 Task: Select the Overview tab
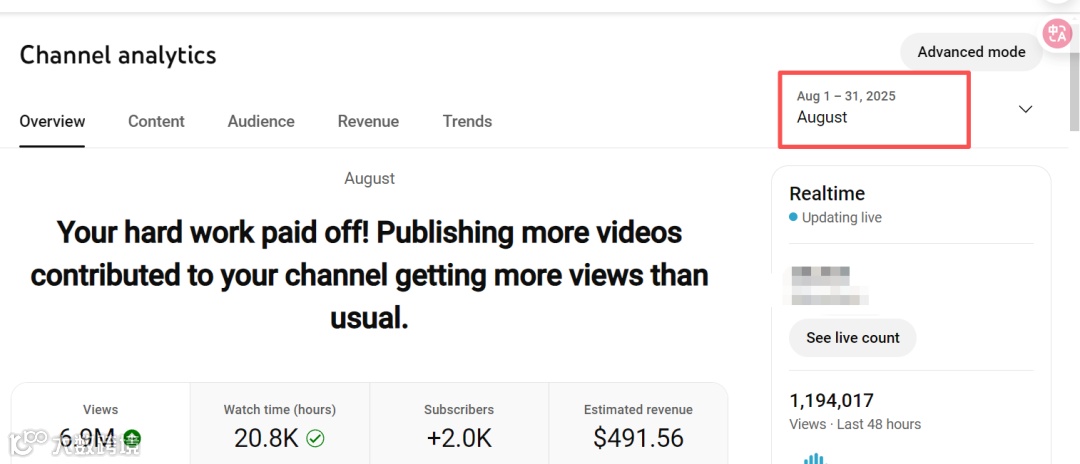52,121
